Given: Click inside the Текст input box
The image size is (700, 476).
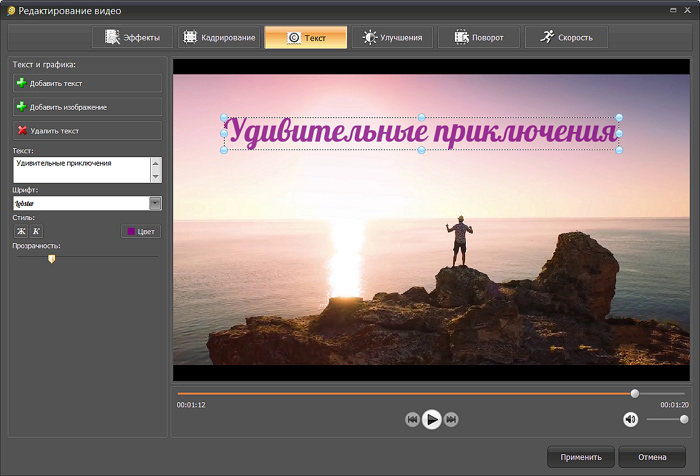Looking at the screenshot, I should tap(82, 170).
